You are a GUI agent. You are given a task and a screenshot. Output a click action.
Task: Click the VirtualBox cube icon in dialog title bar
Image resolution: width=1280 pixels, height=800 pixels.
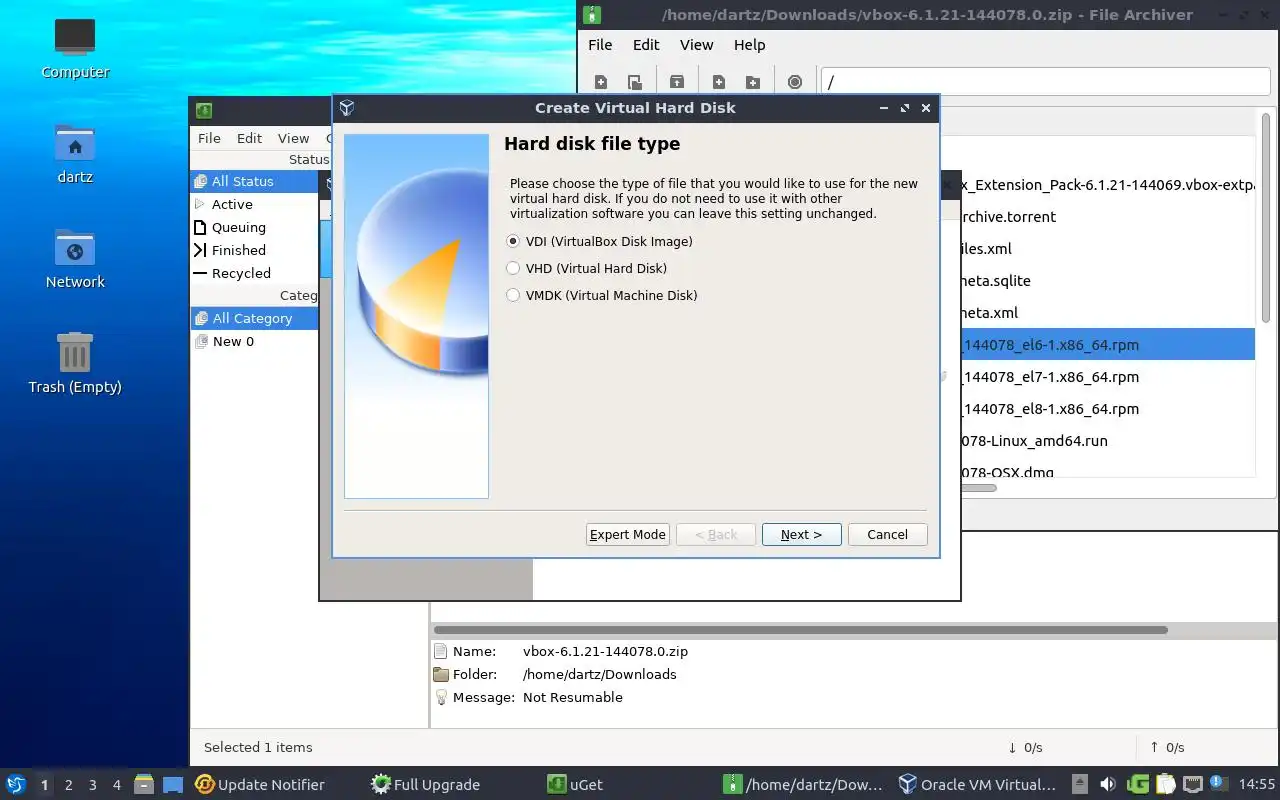point(347,108)
